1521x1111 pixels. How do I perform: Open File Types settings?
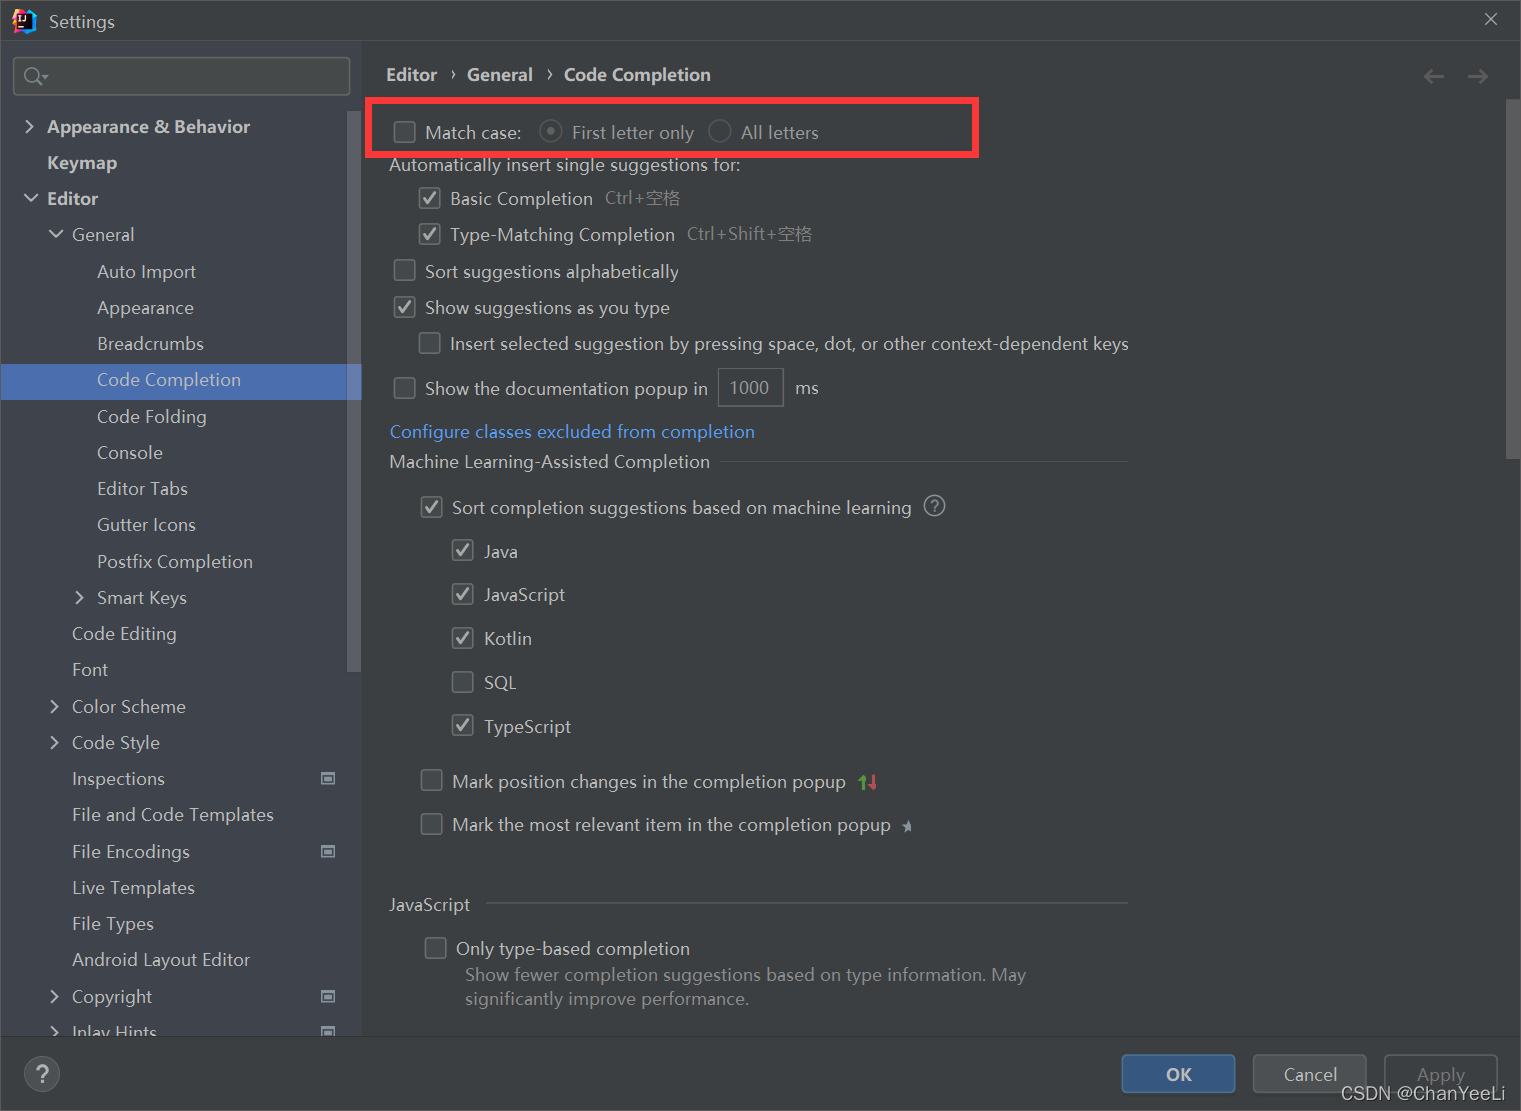113,924
